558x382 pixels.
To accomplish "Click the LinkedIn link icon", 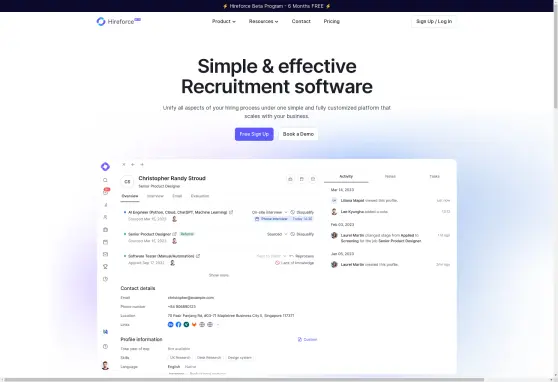I will (170, 325).
